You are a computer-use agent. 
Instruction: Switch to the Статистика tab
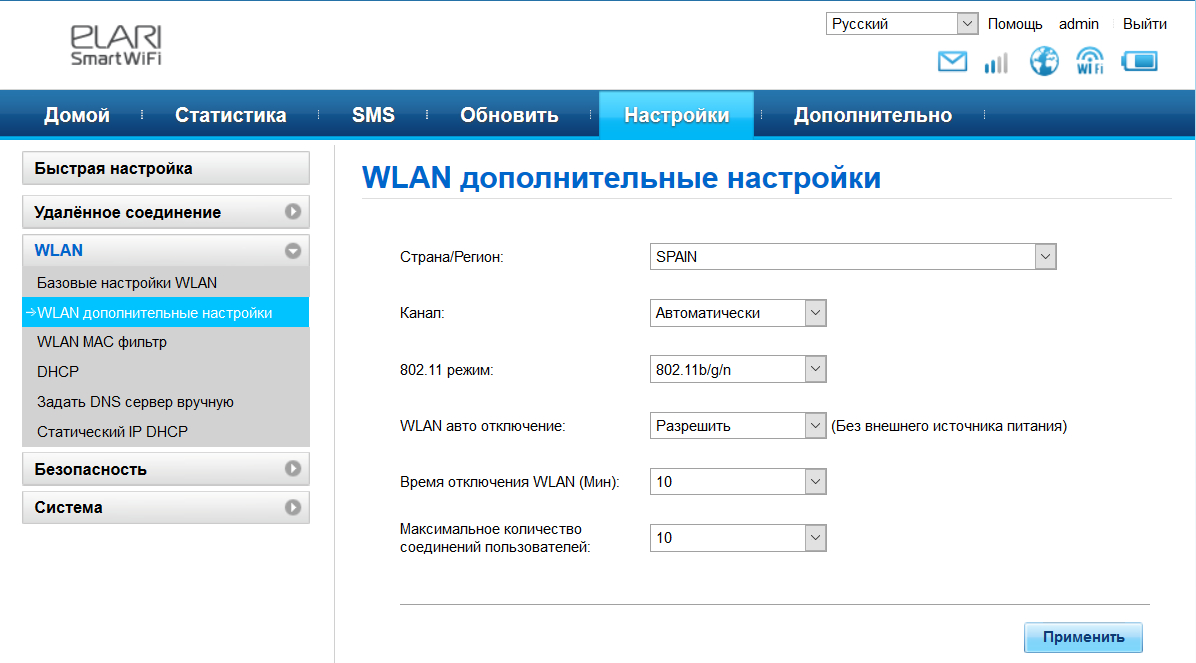[x=230, y=115]
